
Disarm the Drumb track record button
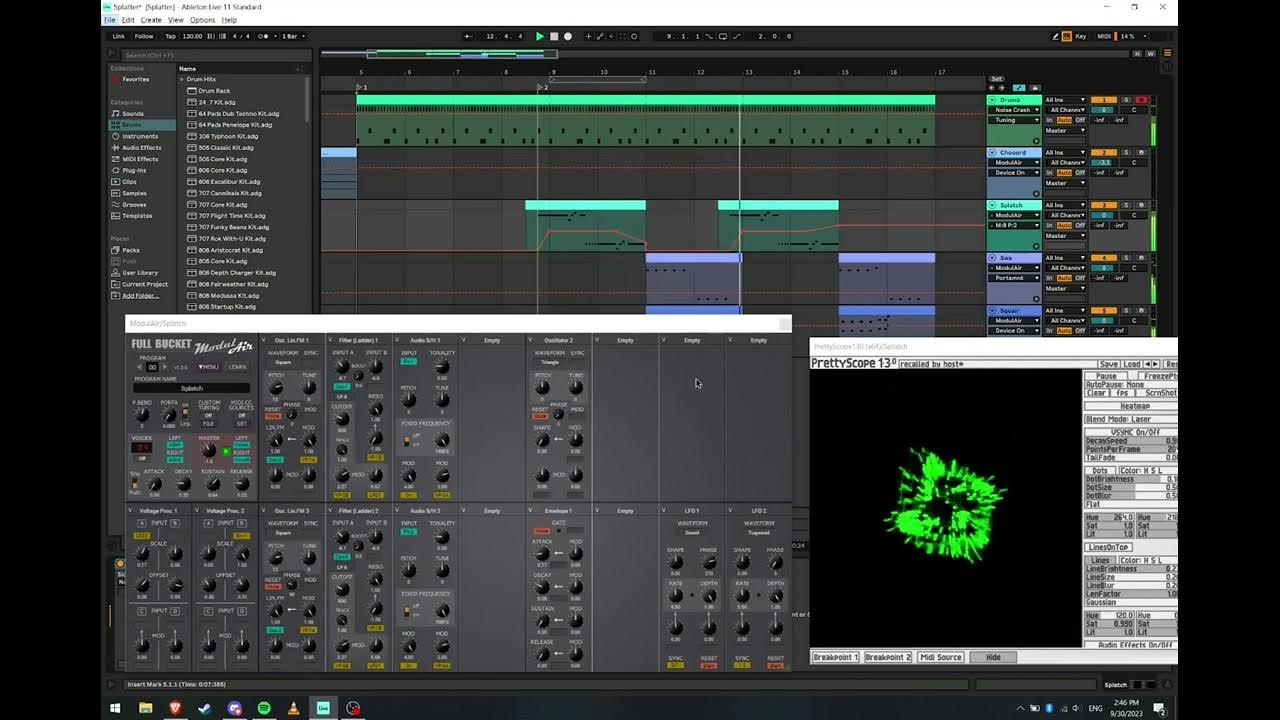1141,100
